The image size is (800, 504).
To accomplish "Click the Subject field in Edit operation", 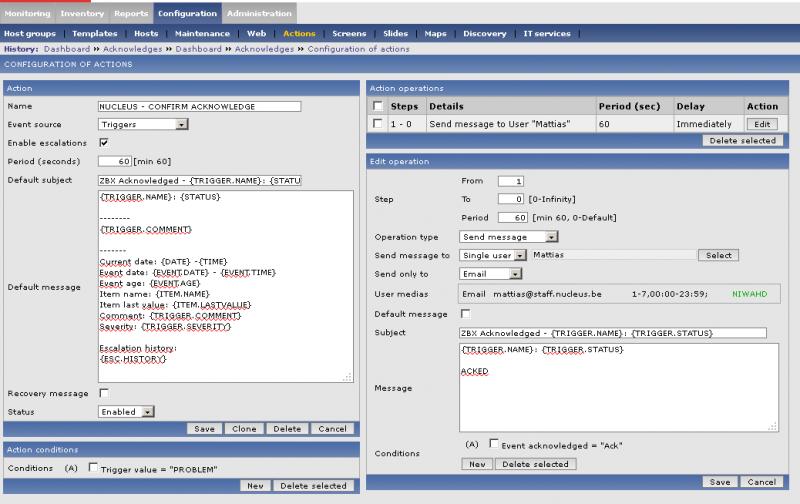I will 612,332.
